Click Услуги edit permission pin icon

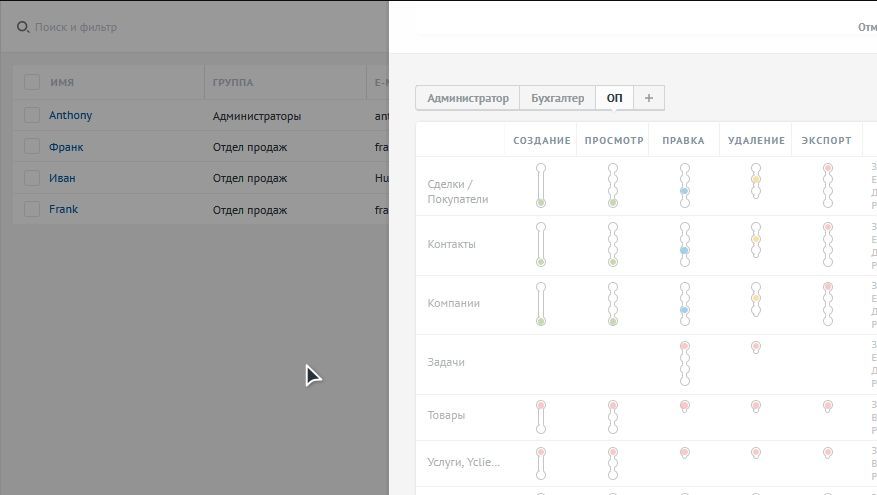click(684, 453)
